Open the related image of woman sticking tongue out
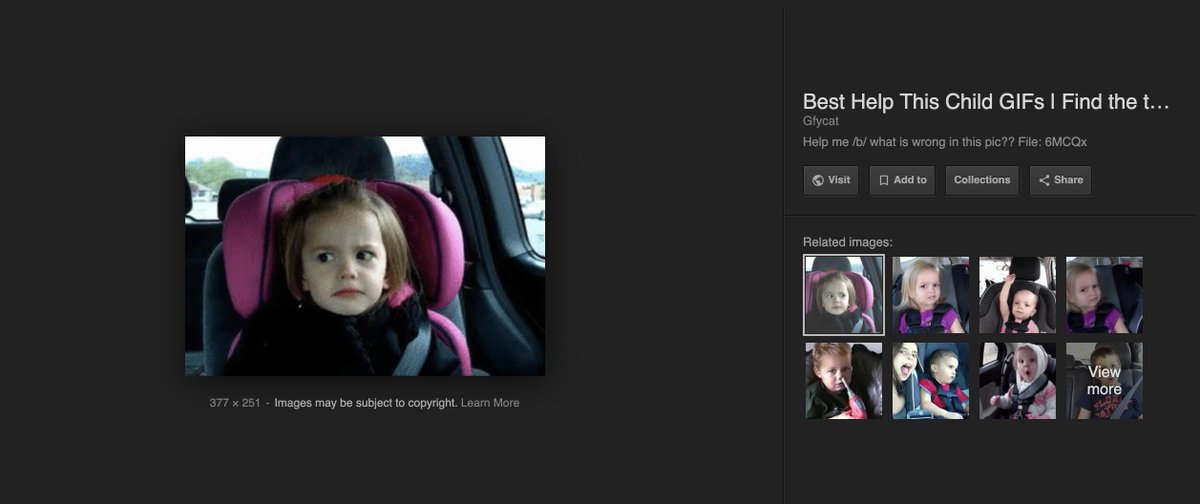 931,381
